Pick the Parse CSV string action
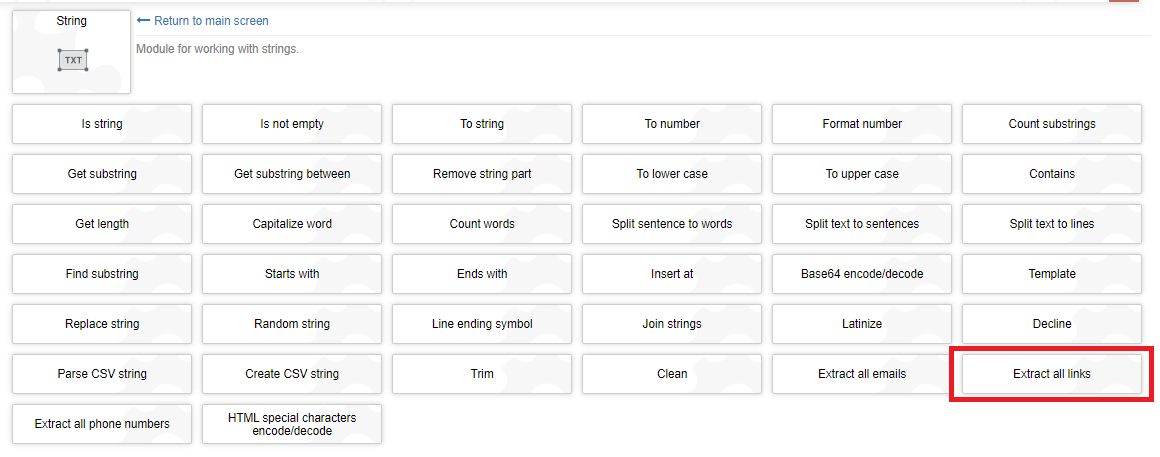 [x=102, y=374]
